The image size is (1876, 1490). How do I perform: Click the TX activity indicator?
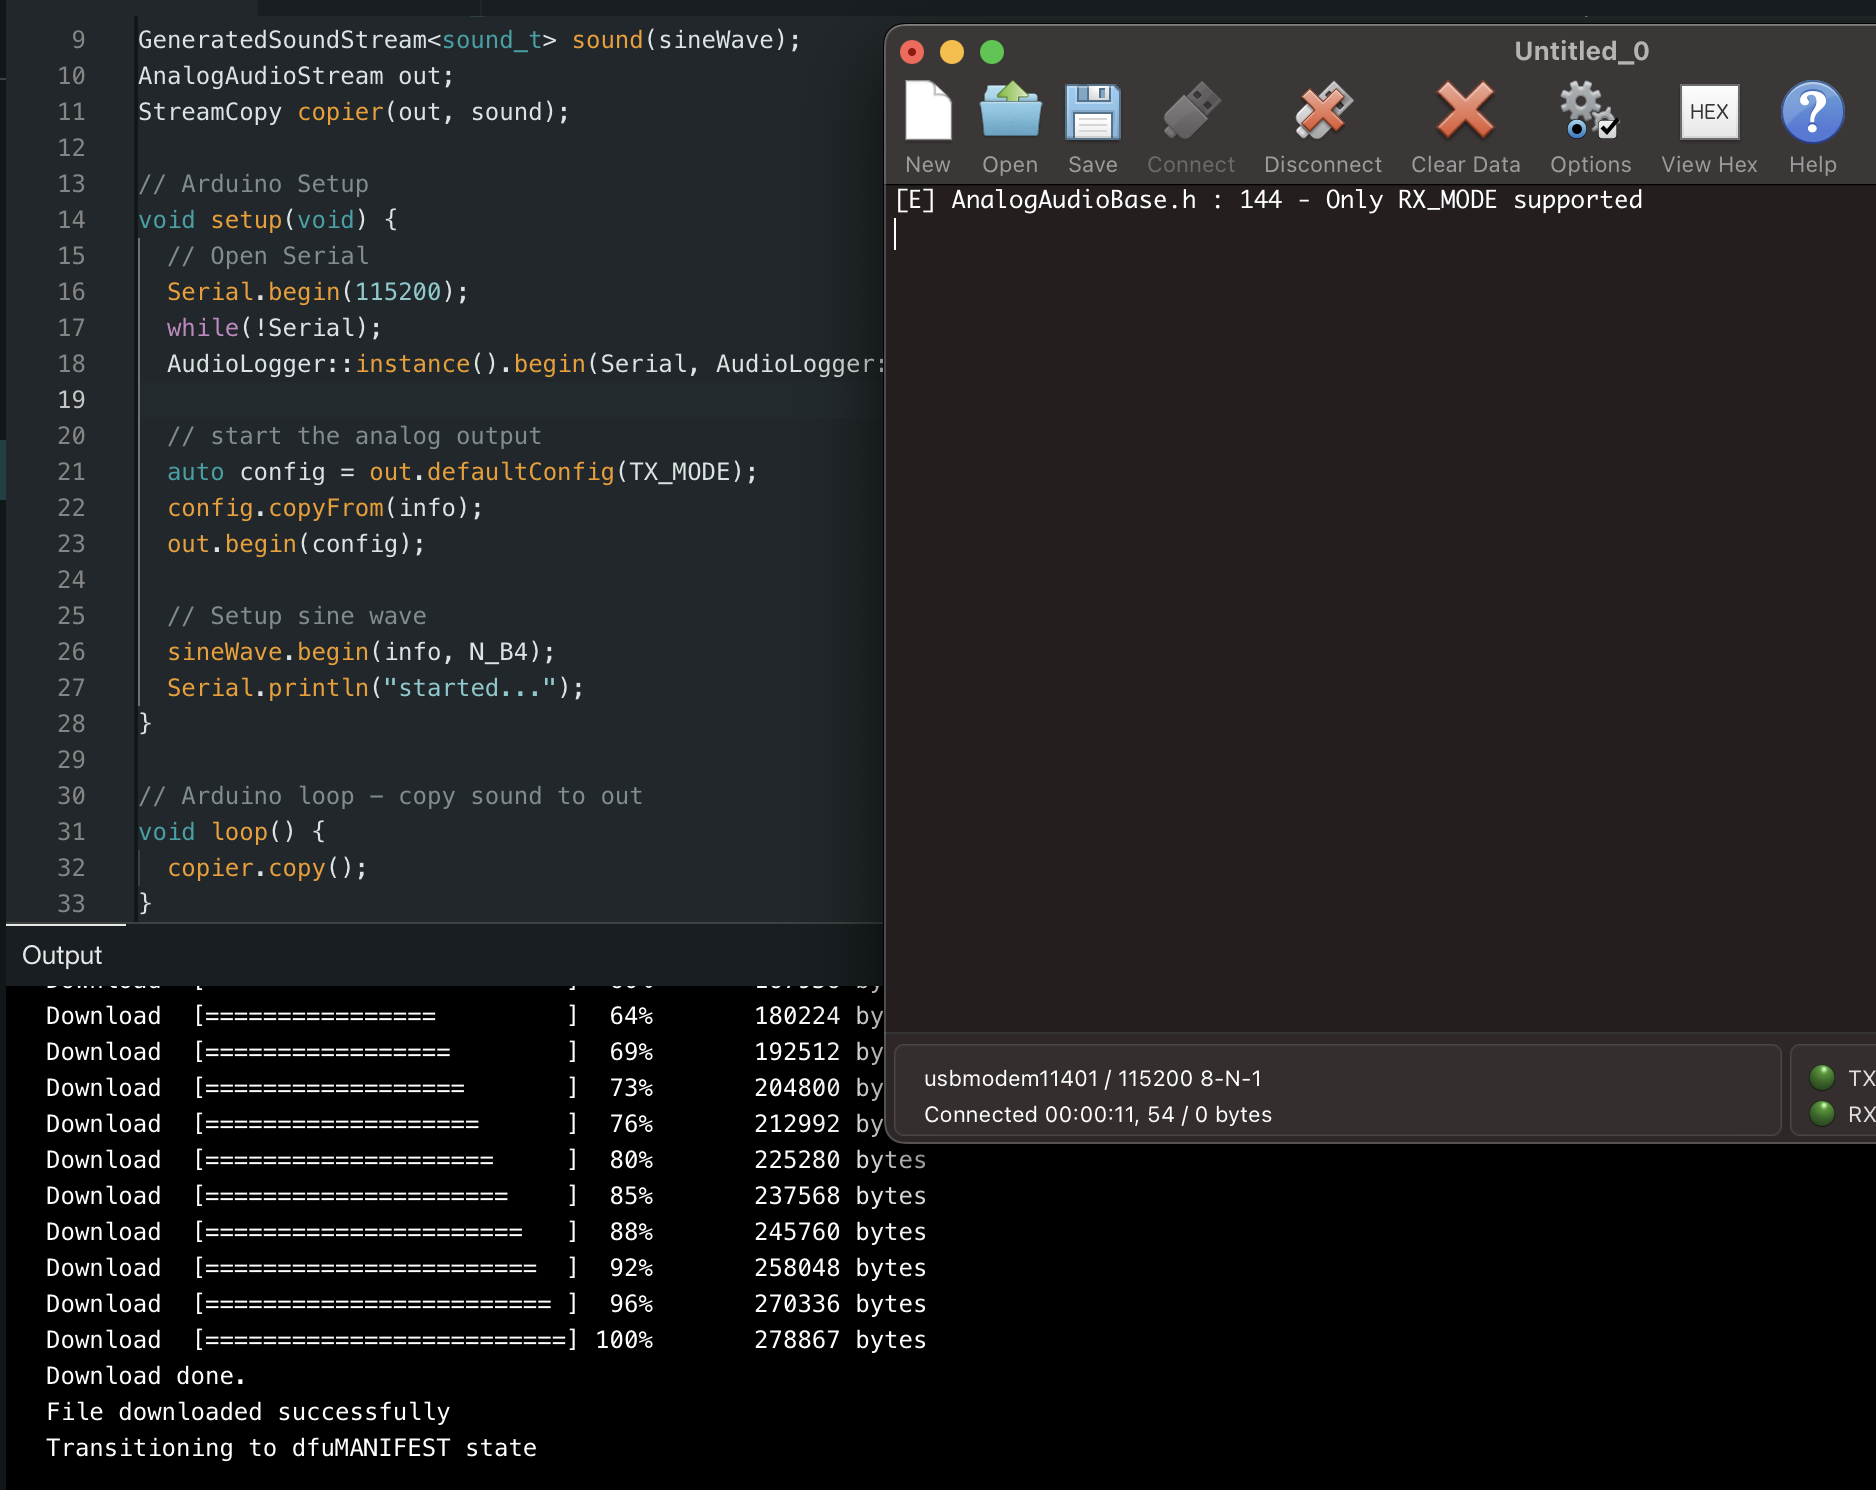click(1824, 1078)
